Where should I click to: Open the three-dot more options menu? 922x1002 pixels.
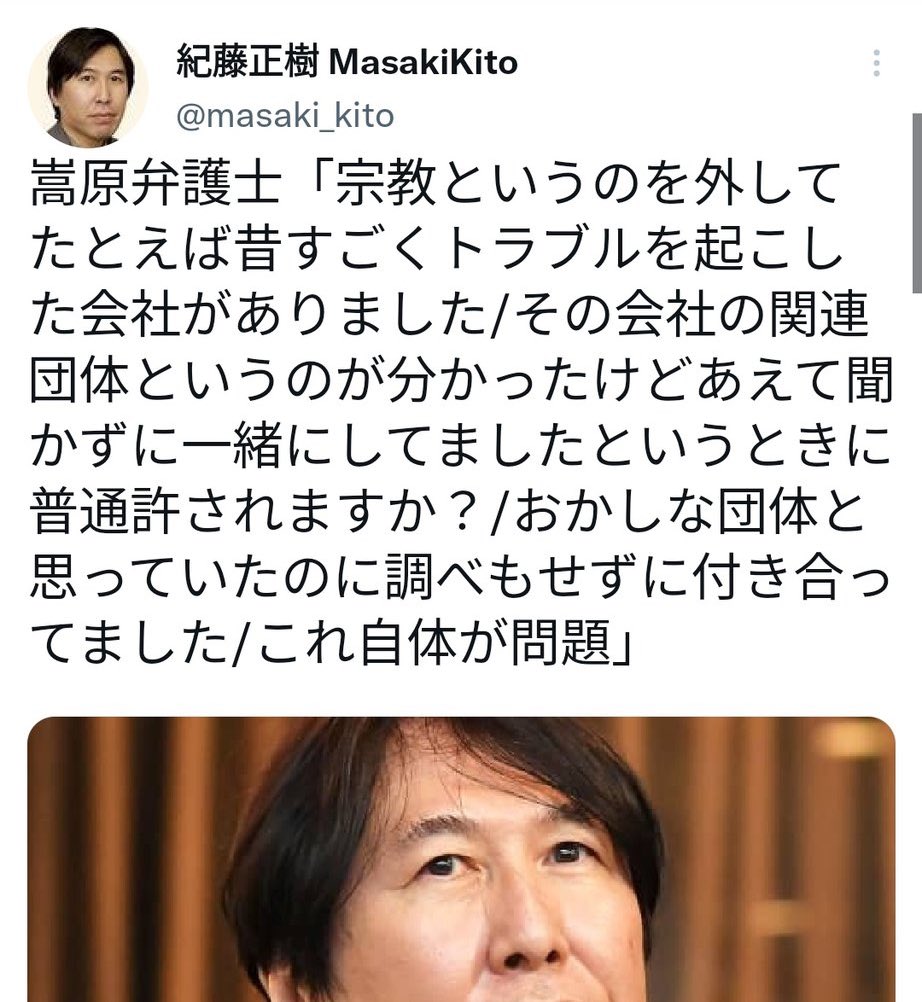tap(877, 63)
